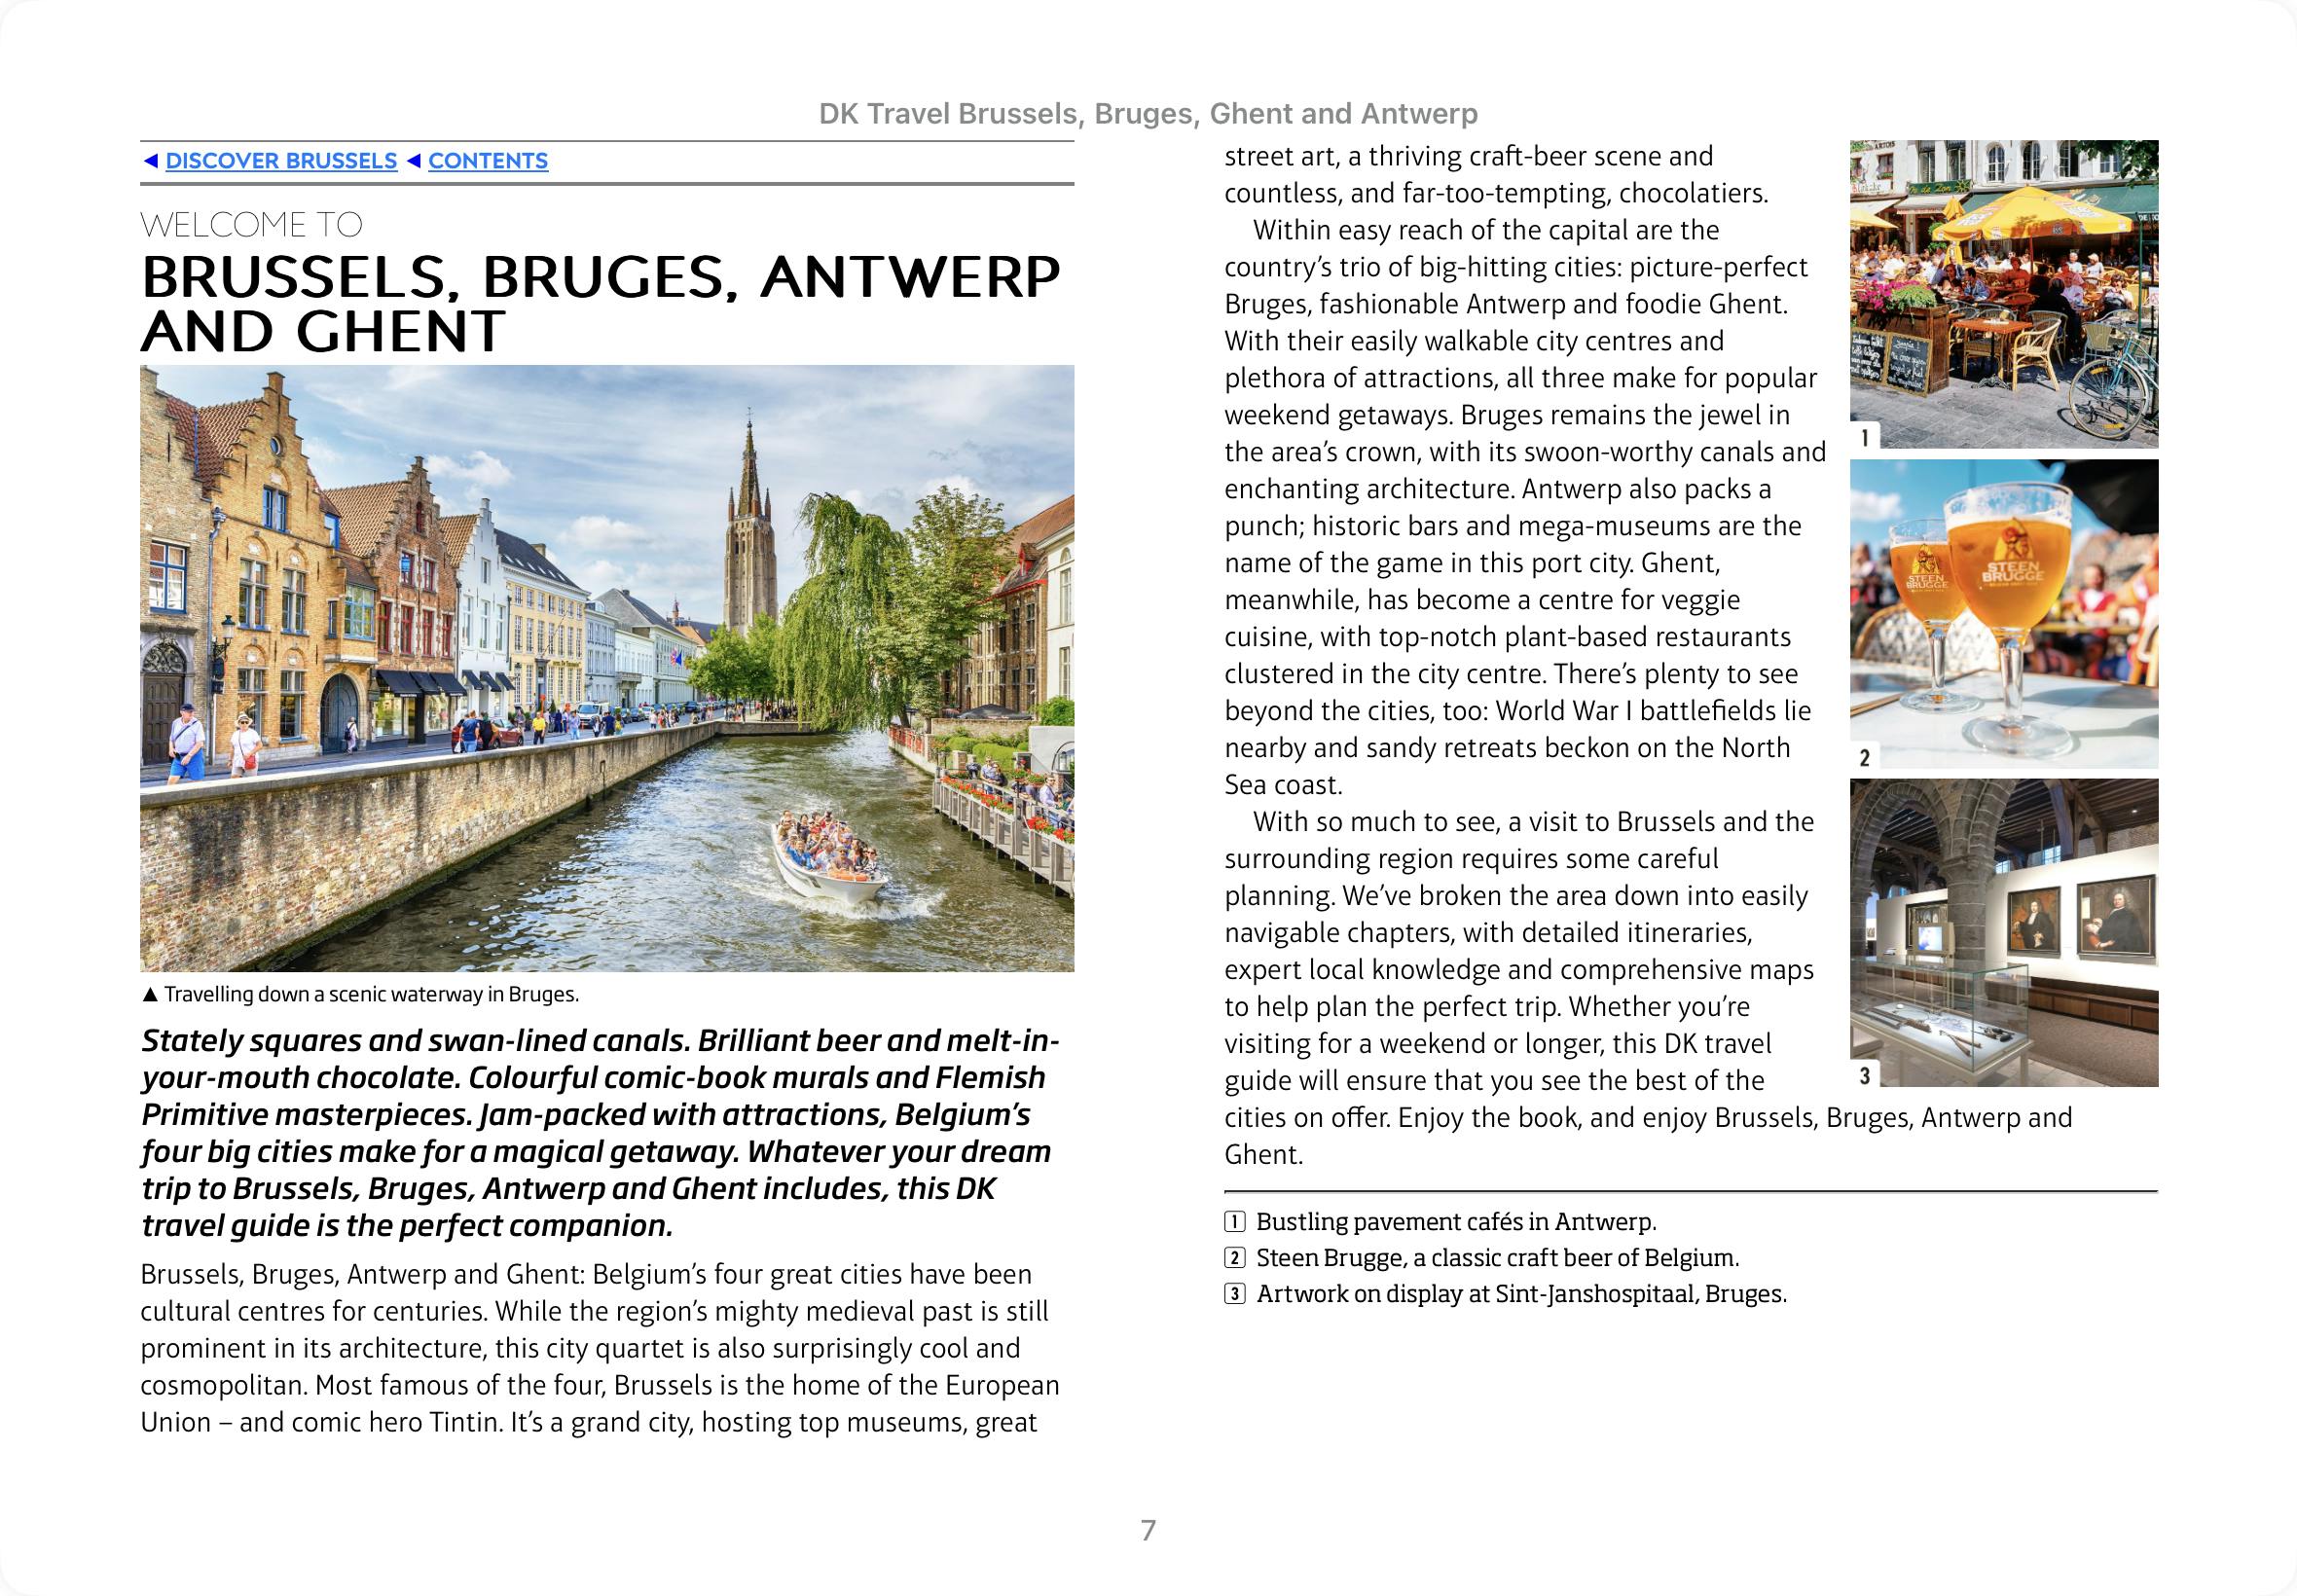Click the boxed number 3 caption icon
This screenshot has height=1596, width=2297.
pyautogui.click(x=1235, y=1294)
